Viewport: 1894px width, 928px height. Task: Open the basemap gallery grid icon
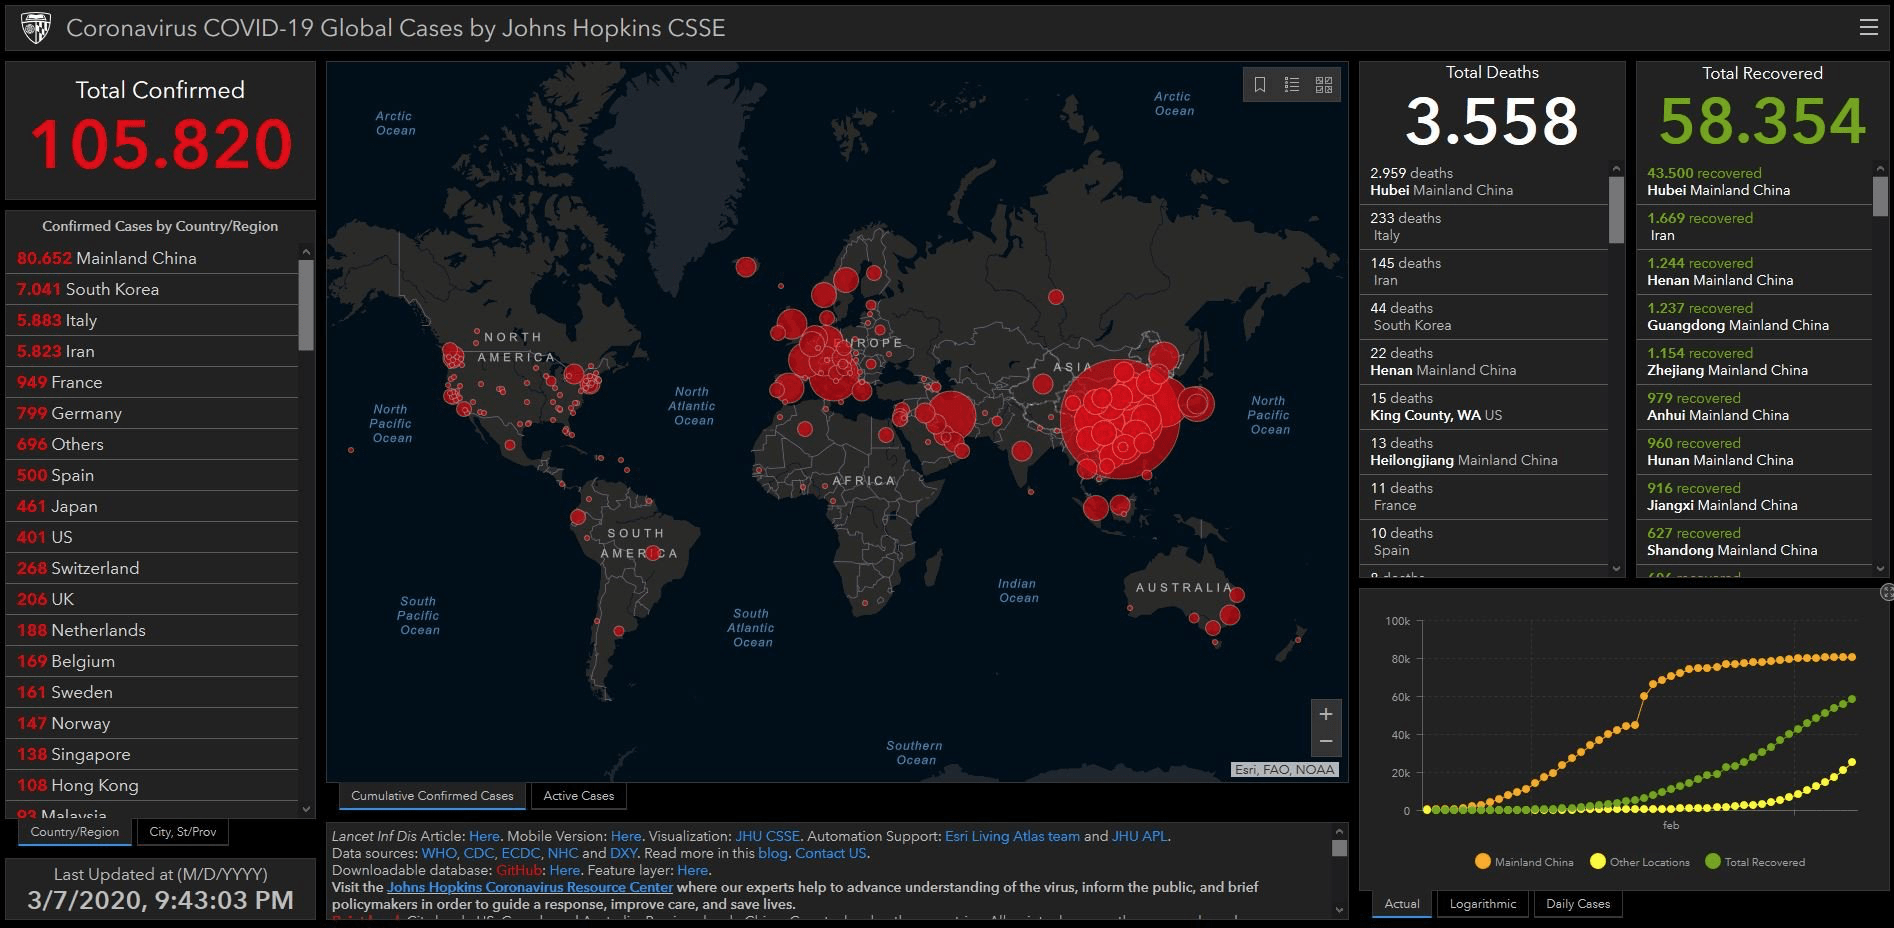tap(1324, 85)
